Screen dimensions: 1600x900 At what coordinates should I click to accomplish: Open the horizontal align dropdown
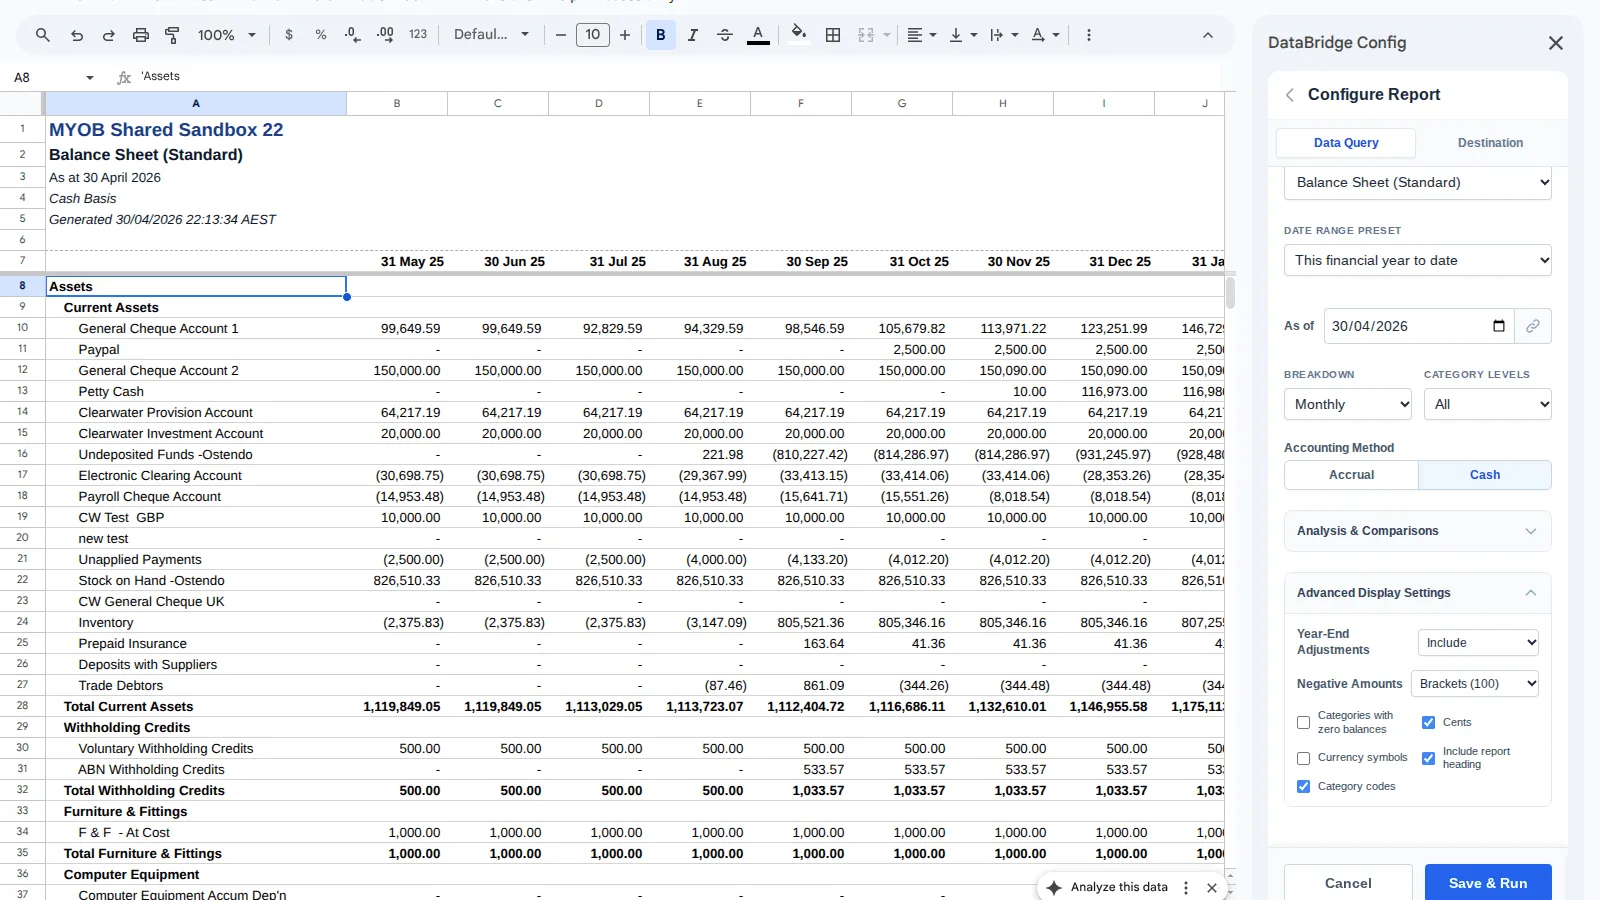(922, 35)
